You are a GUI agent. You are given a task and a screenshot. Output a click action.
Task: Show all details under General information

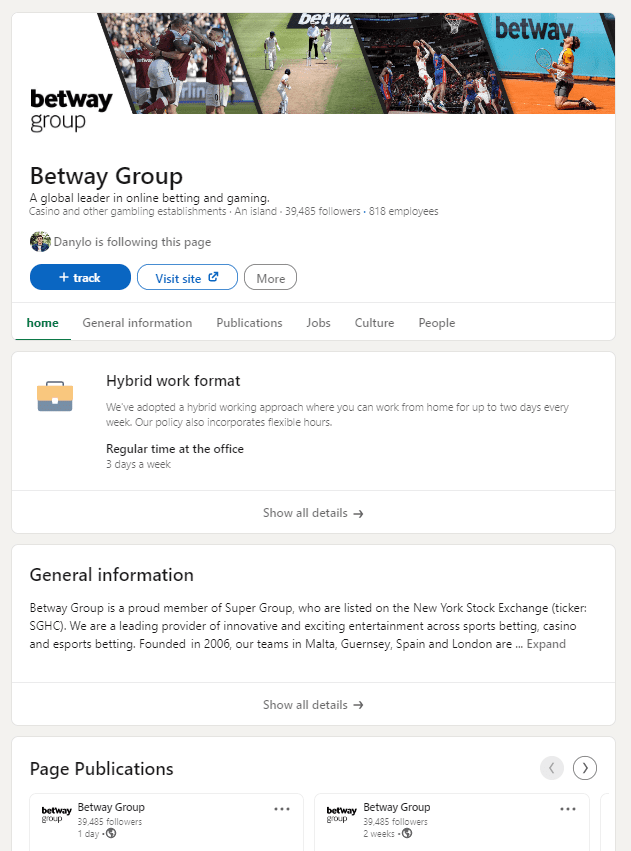[313, 705]
